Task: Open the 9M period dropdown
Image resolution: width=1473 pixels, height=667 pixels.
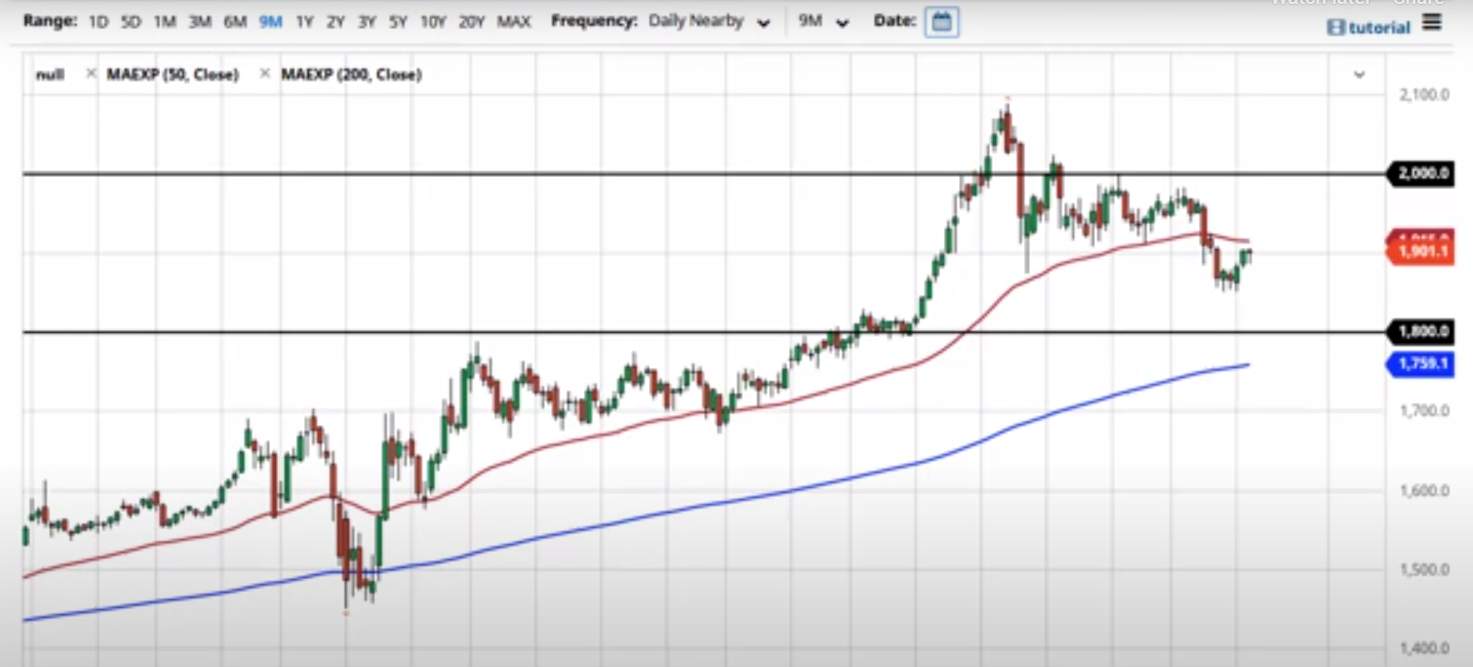Action: coord(824,21)
